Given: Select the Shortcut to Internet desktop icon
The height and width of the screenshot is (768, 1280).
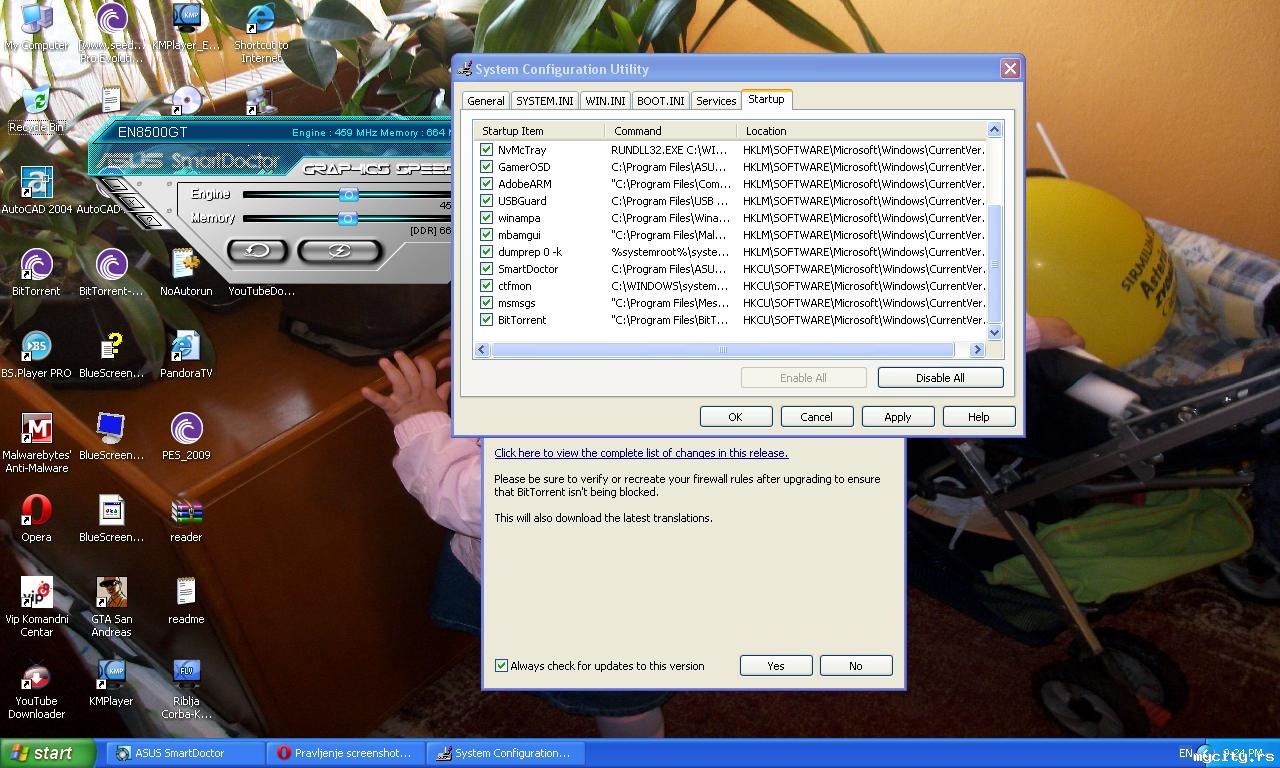Looking at the screenshot, I should click(x=261, y=33).
